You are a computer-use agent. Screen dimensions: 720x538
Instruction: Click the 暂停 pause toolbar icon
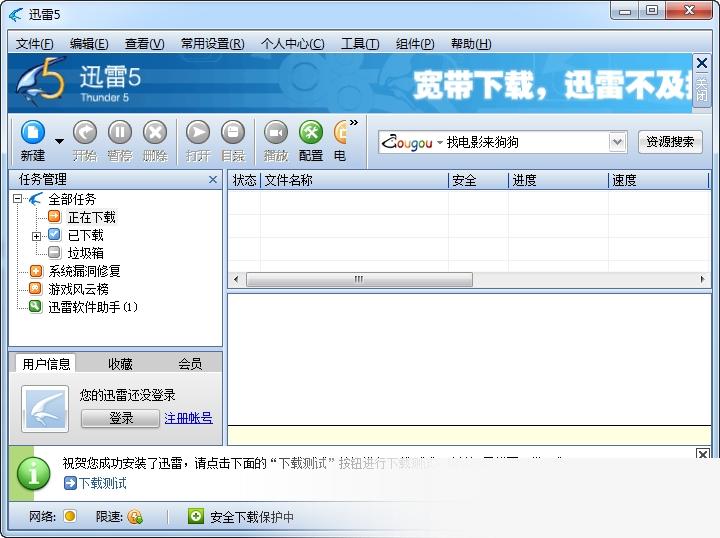coord(120,133)
